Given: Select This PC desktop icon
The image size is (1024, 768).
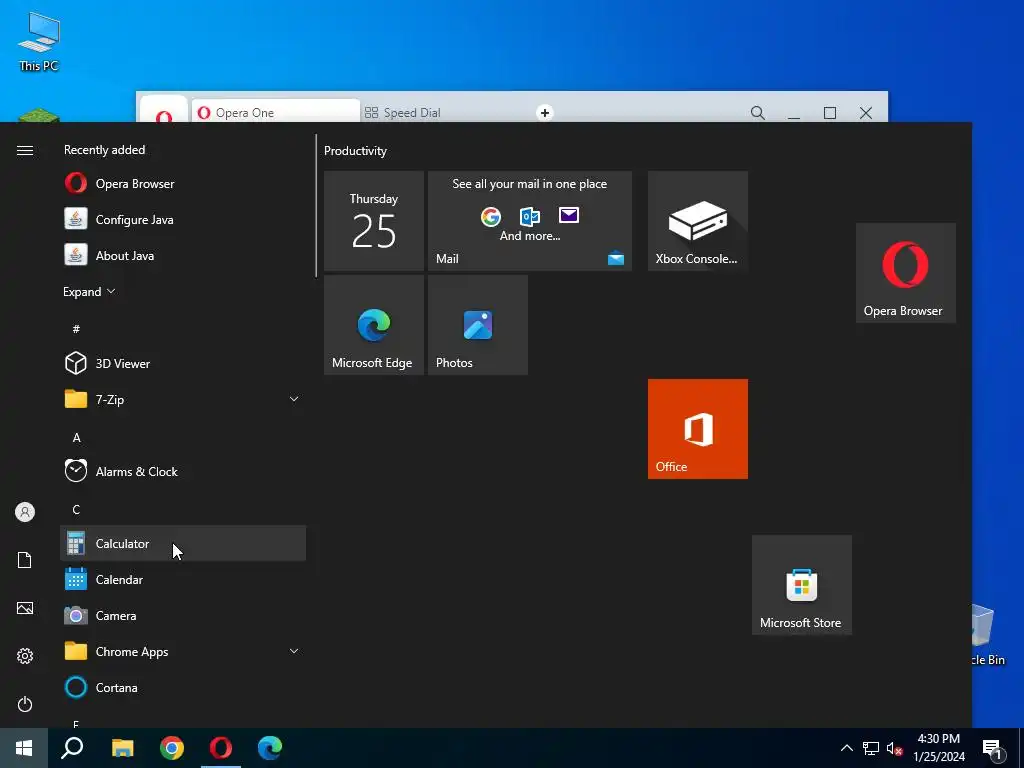Looking at the screenshot, I should [39, 42].
